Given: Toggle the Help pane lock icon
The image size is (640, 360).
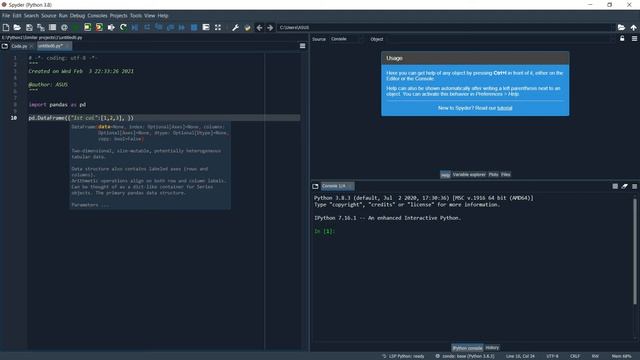Looking at the screenshot, I should coord(622,38).
